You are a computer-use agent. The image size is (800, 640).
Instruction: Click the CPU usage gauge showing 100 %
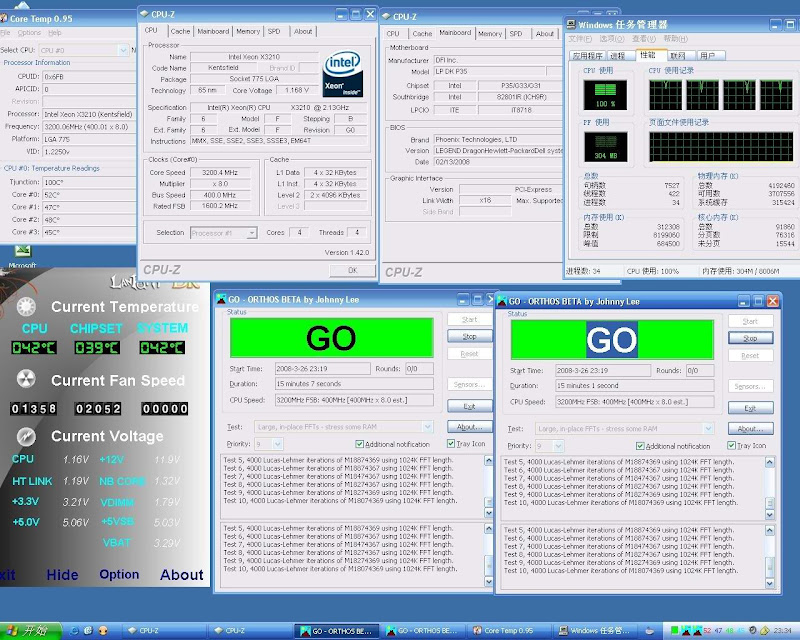coord(605,95)
